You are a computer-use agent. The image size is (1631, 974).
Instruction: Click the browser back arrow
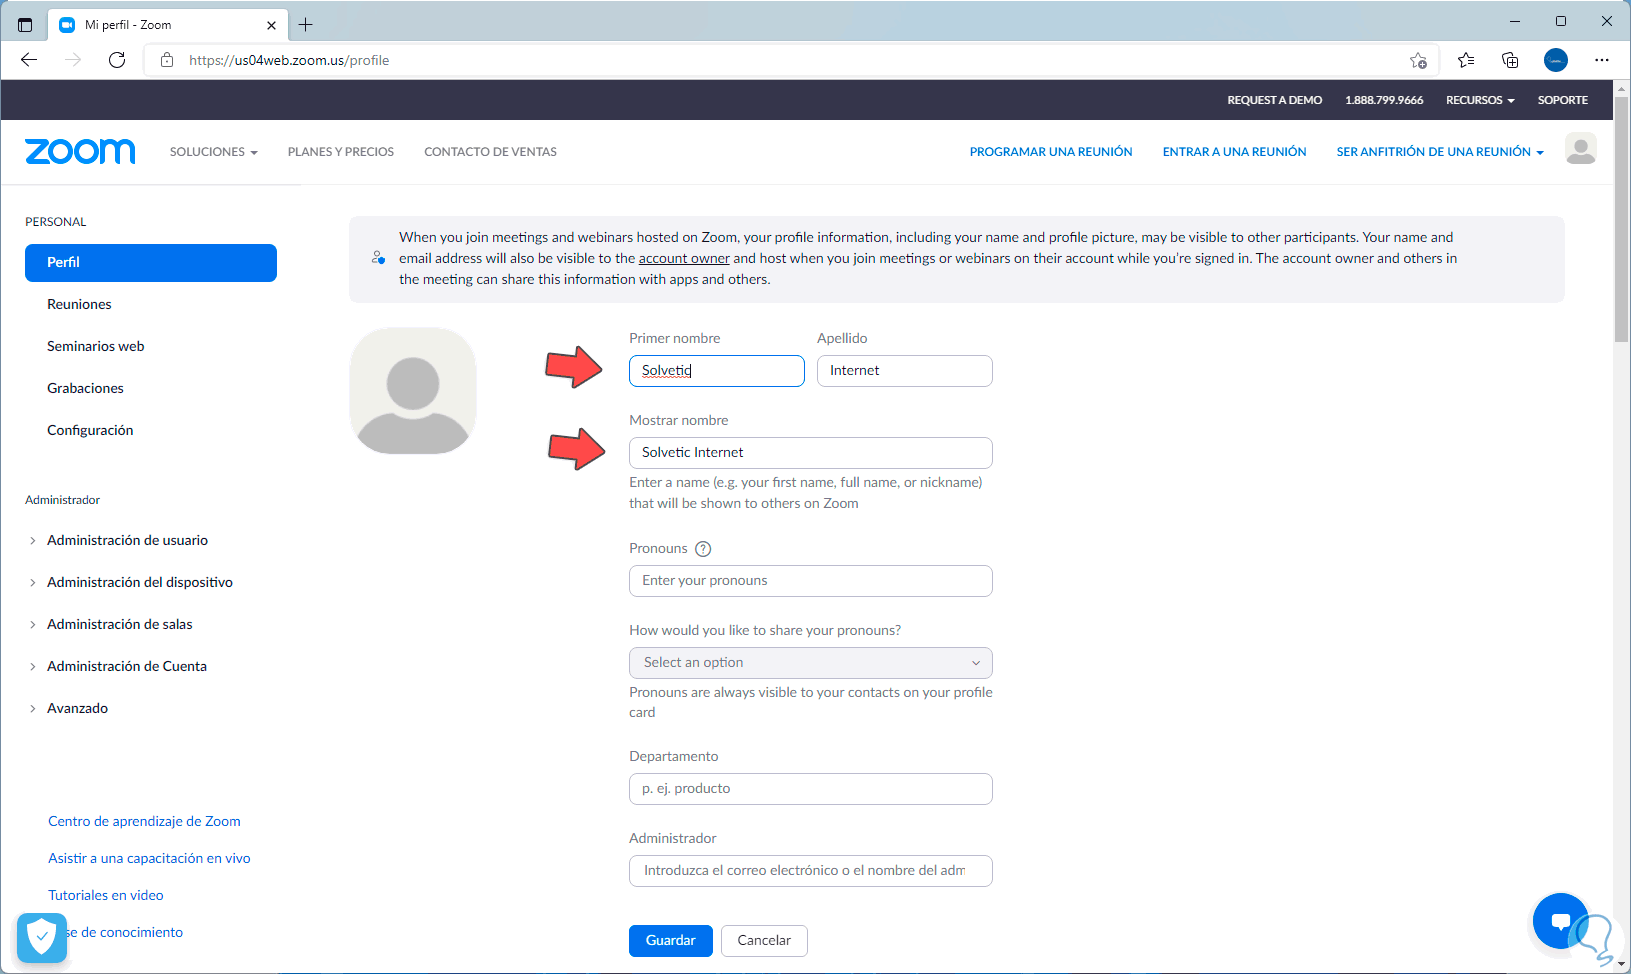coord(29,60)
